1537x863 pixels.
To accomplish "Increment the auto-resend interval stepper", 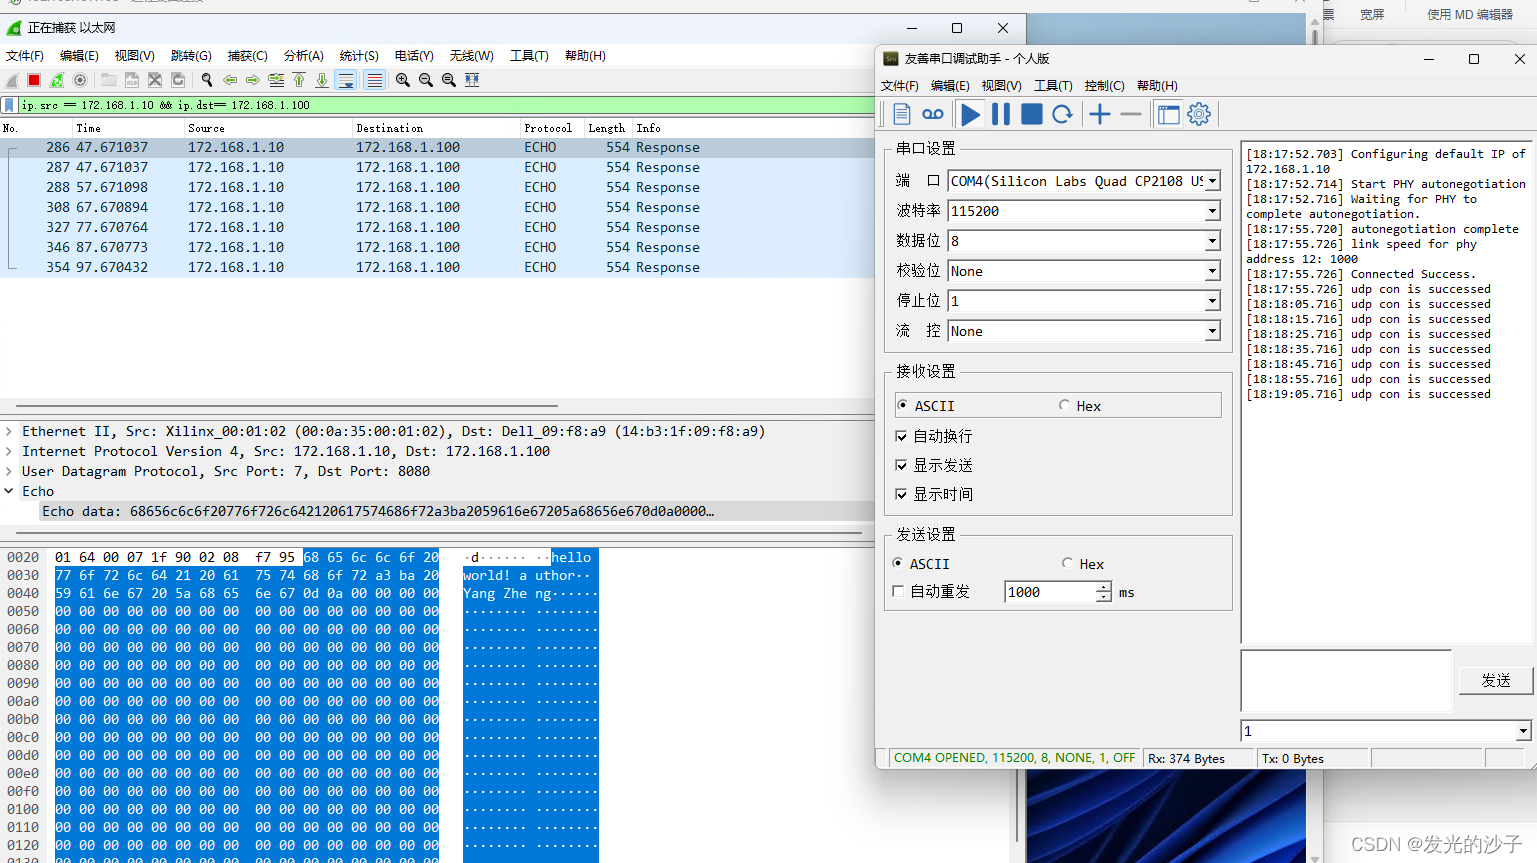I will pyautogui.click(x=1103, y=587).
